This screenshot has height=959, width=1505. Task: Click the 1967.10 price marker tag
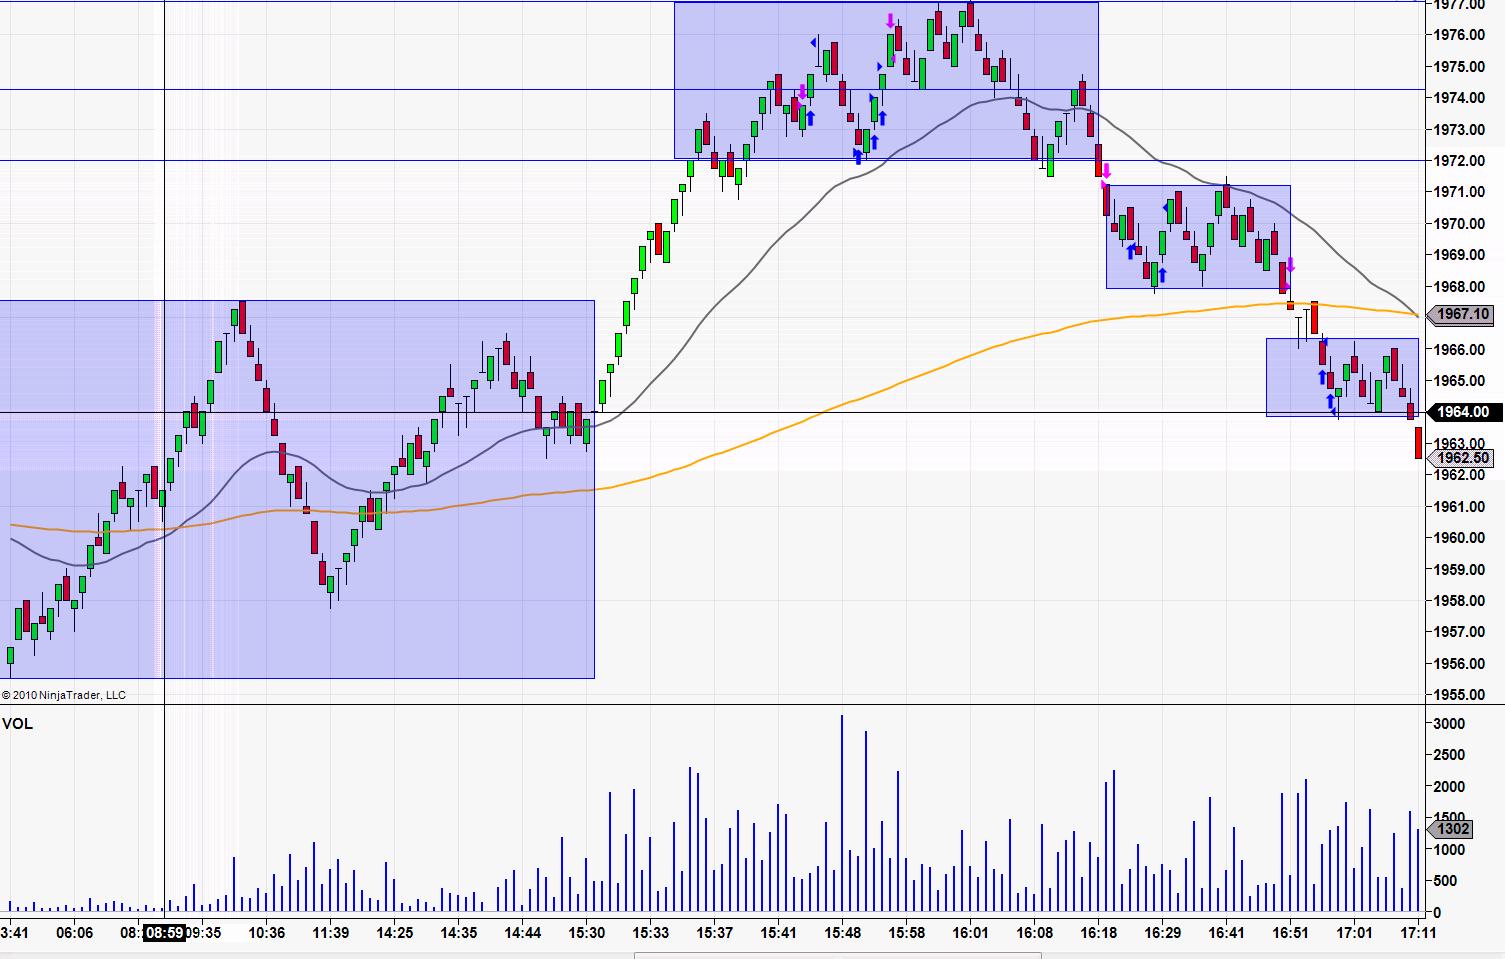coord(1460,314)
